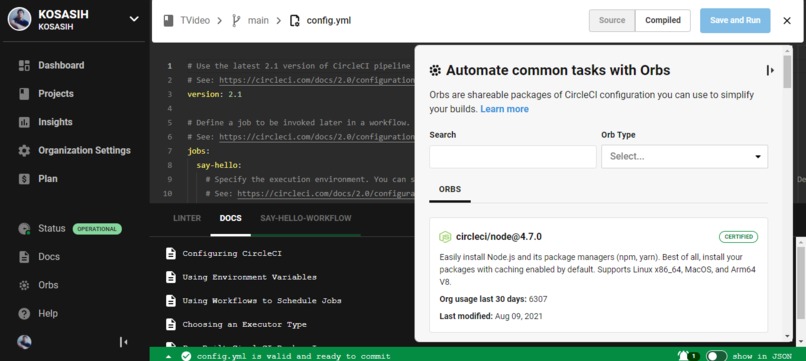Image resolution: width=806 pixels, height=361 pixels.
Task: Open Using Environment Variables doc icon
Action: pos(171,277)
